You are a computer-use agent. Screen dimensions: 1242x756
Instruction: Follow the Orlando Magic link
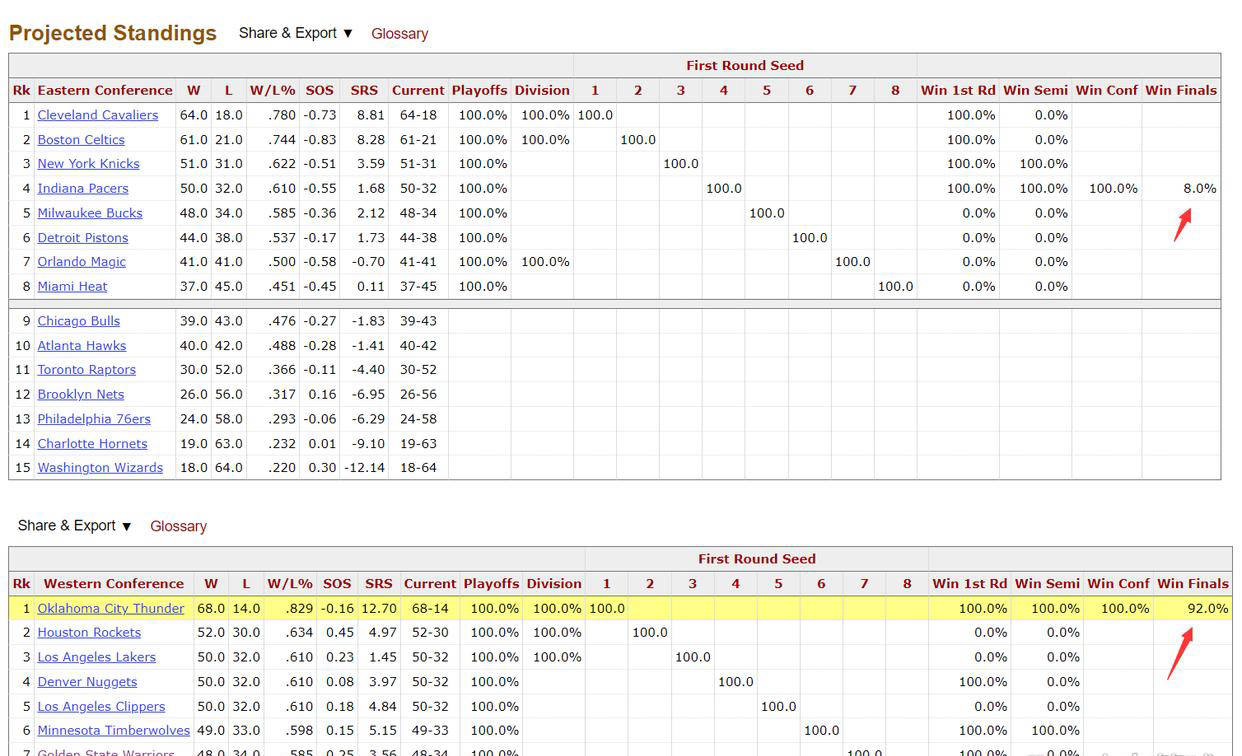(82, 262)
